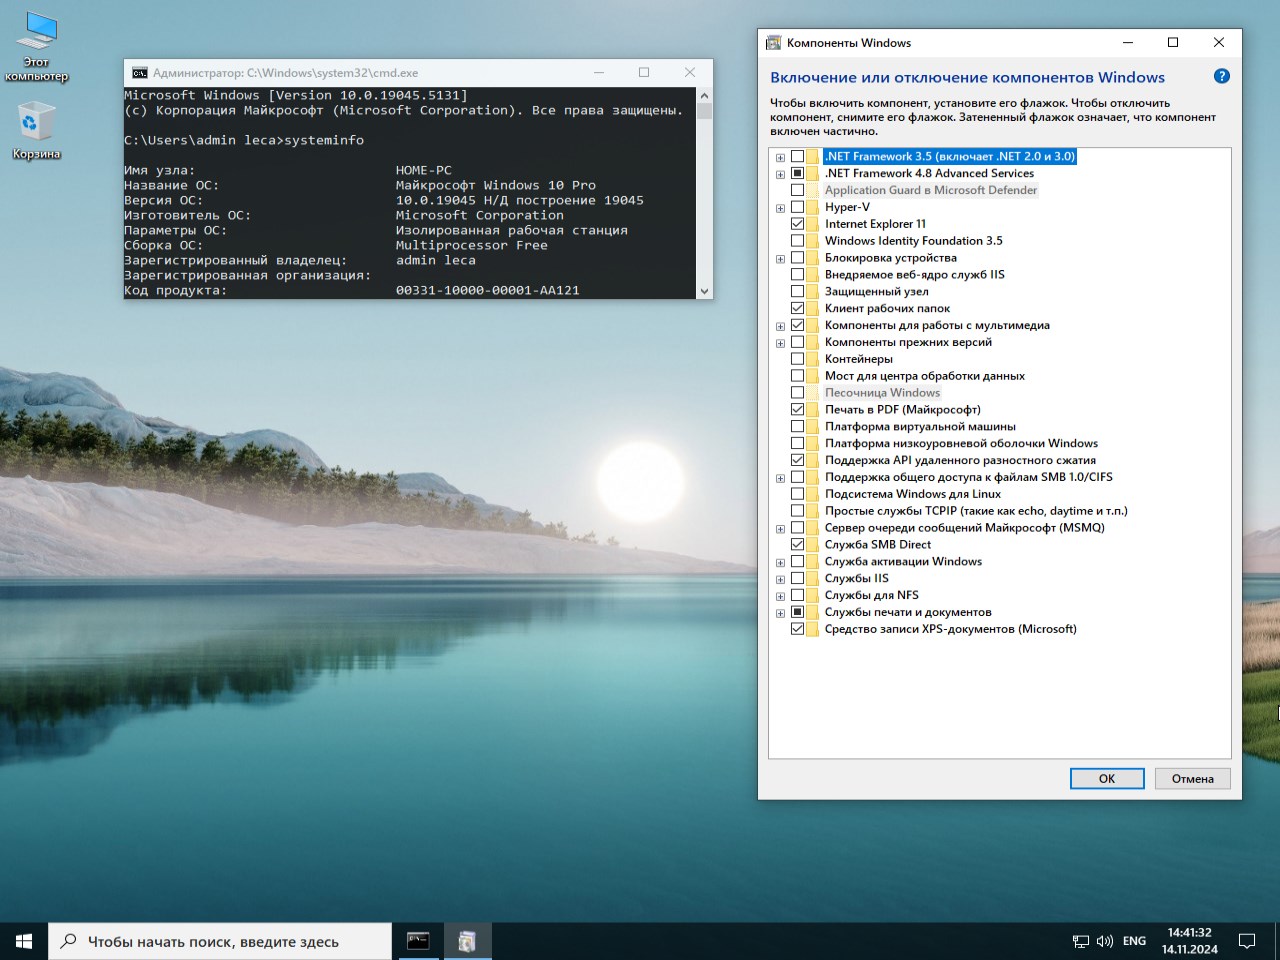1280x960 pixels.
Task: Click the taskbar search input field
Action: tap(220, 941)
